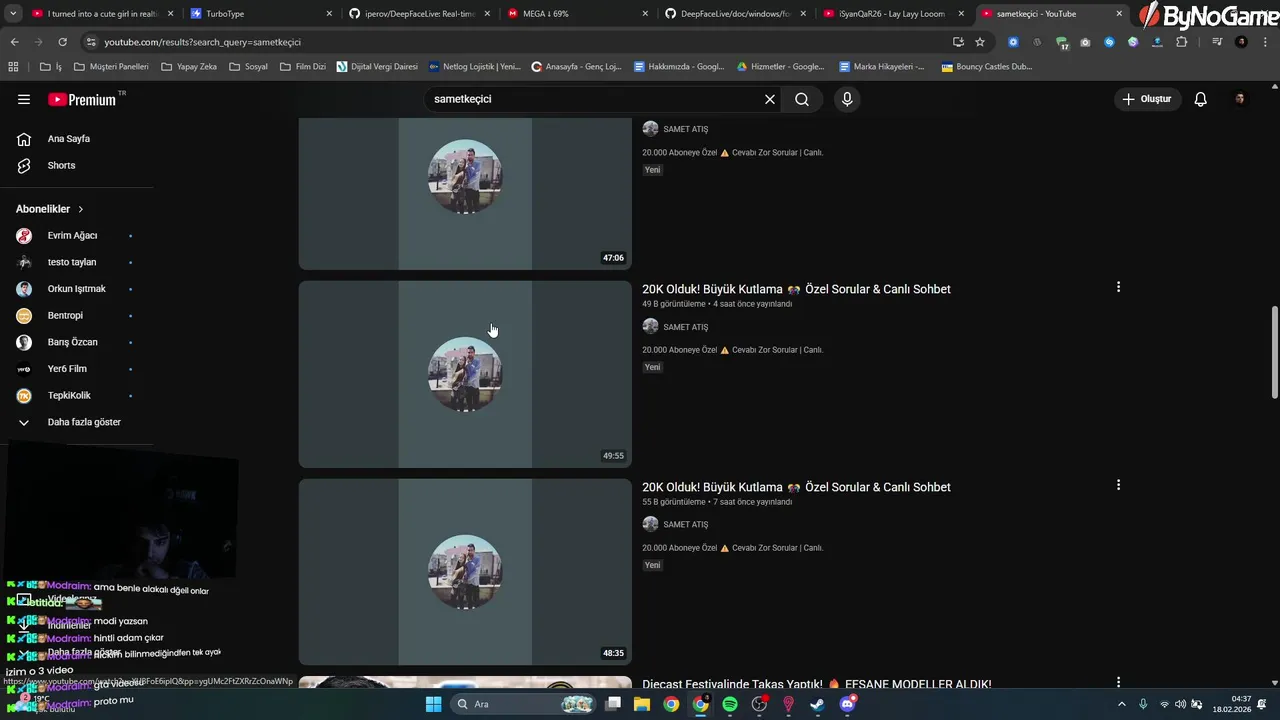1280x720 pixels.
Task: Run search with the magnifier button
Action: (x=802, y=99)
